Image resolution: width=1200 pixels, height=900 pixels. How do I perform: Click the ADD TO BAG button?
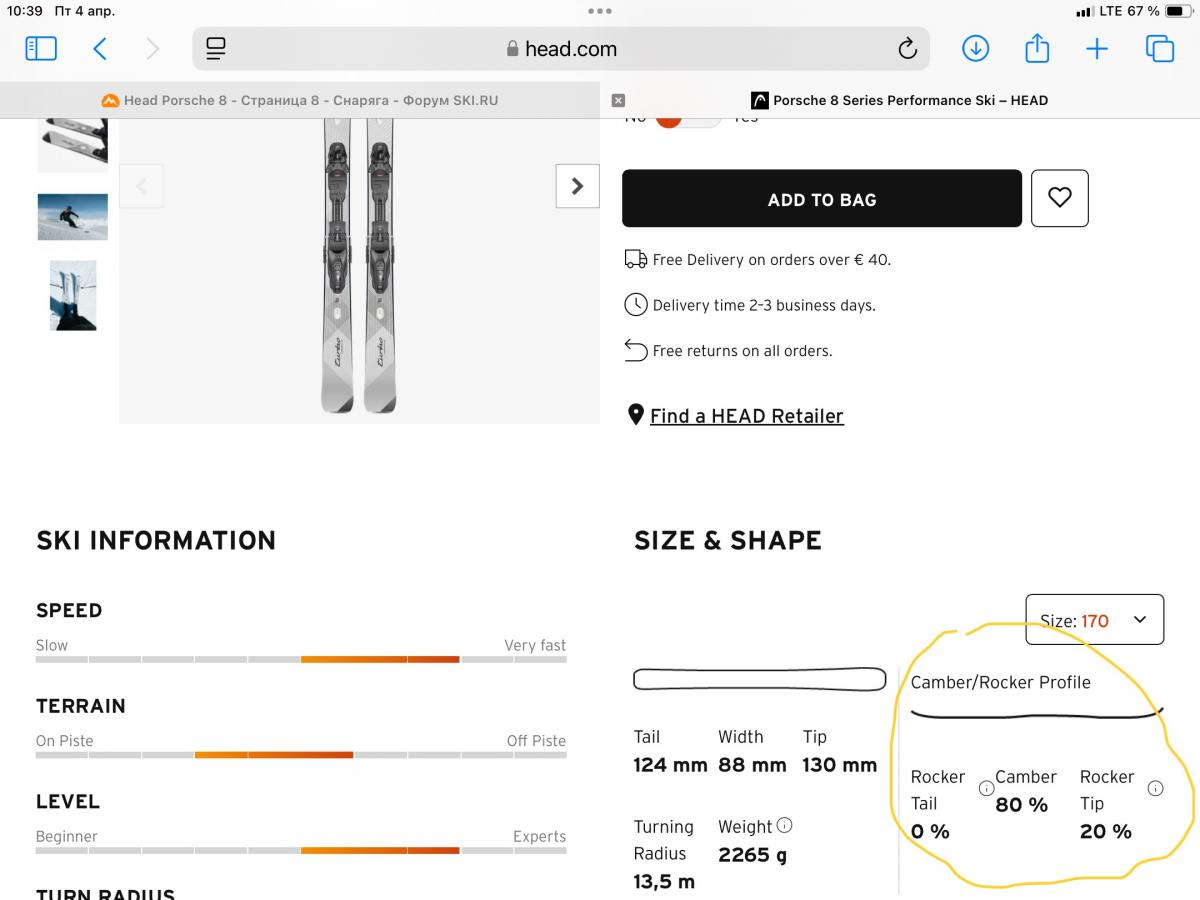(822, 199)
